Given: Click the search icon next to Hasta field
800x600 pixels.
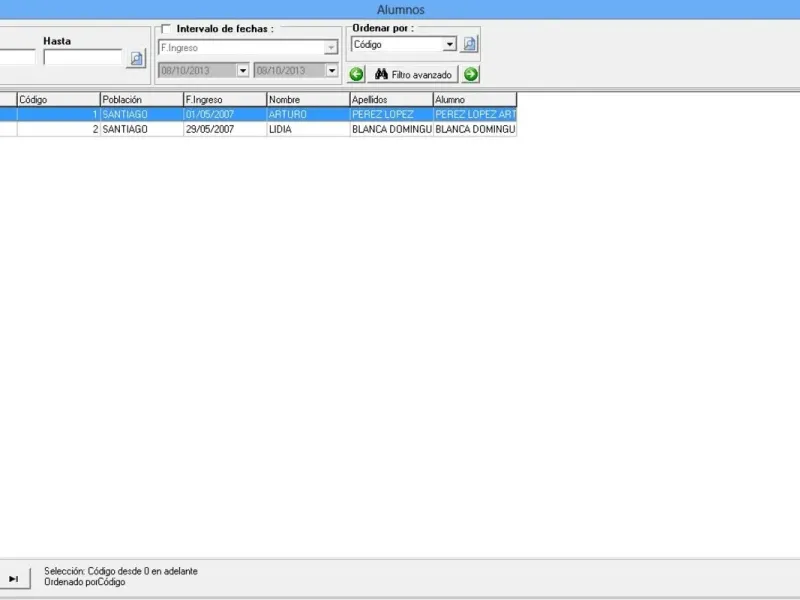Looking at the screenshot, I should pyautogui.click(x=136, y=58).
